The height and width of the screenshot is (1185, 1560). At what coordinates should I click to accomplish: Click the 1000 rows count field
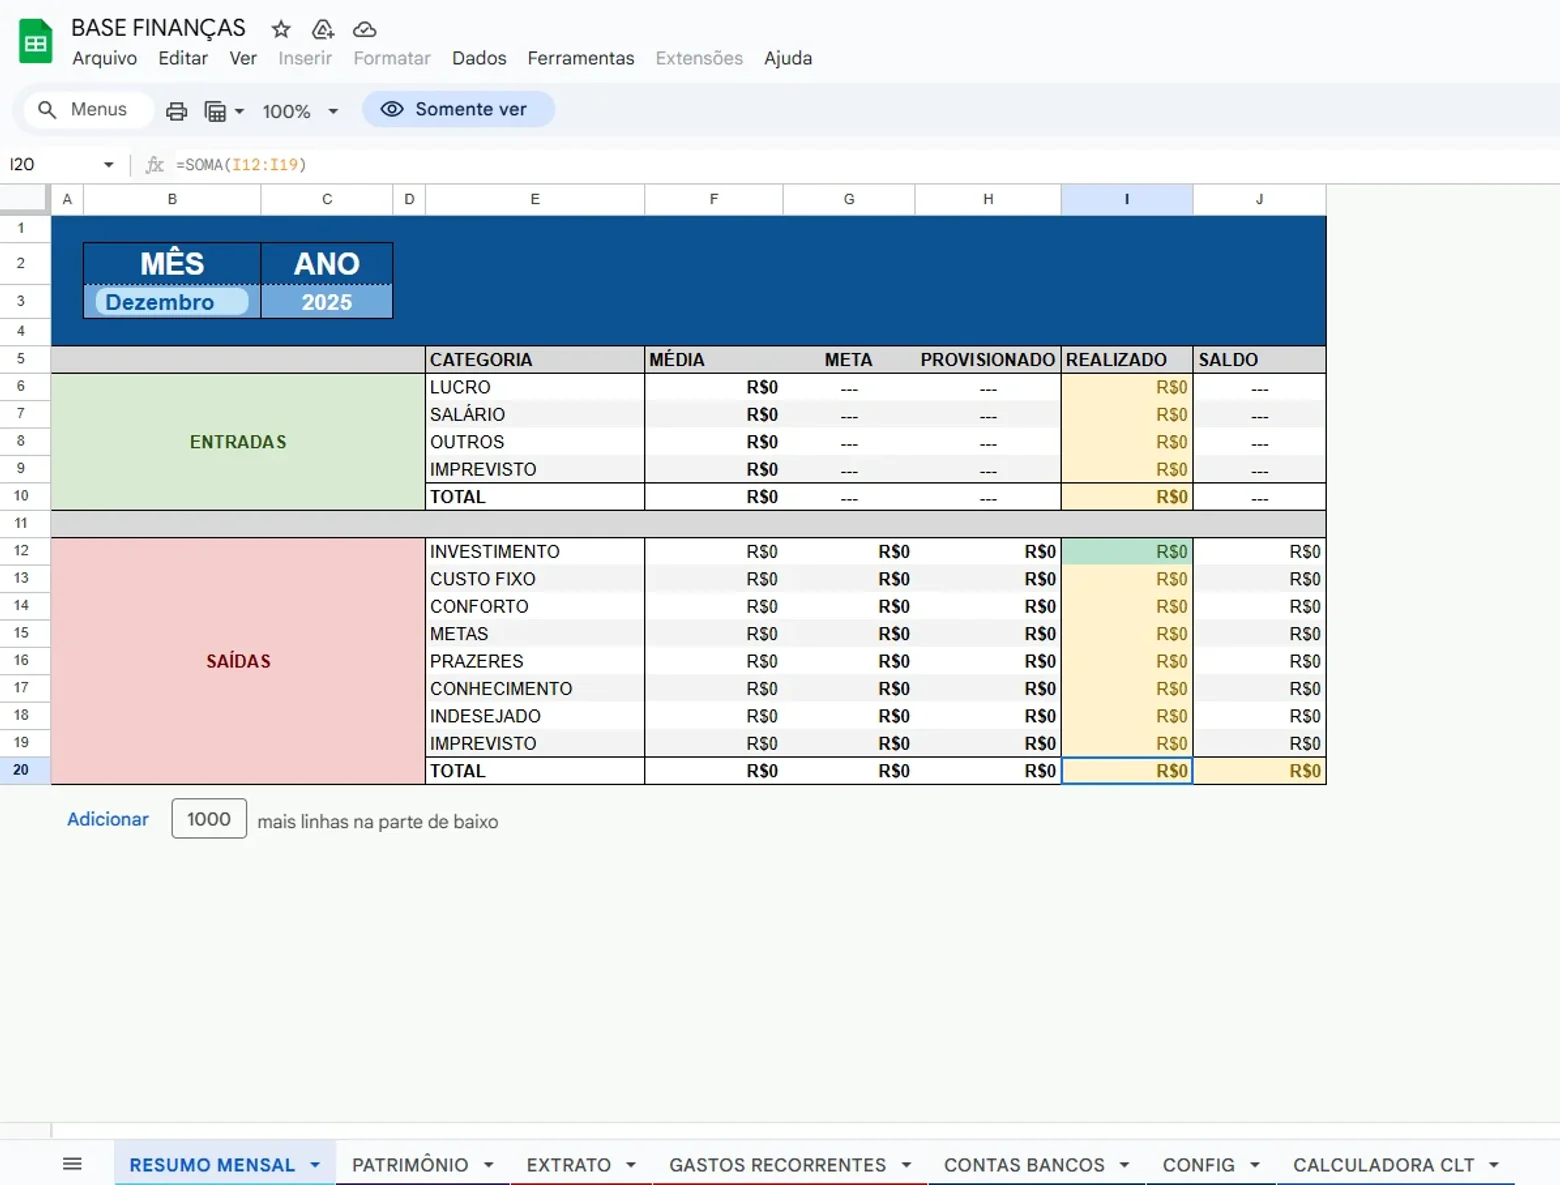209,819
